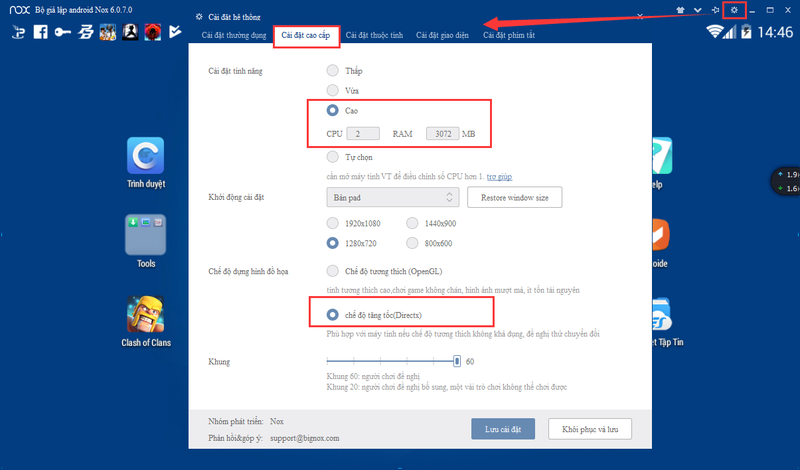Viewport: 800px width, 470px height.
Task: Click the PlayStation-style first tray icon
Action: tap(18, 32)
